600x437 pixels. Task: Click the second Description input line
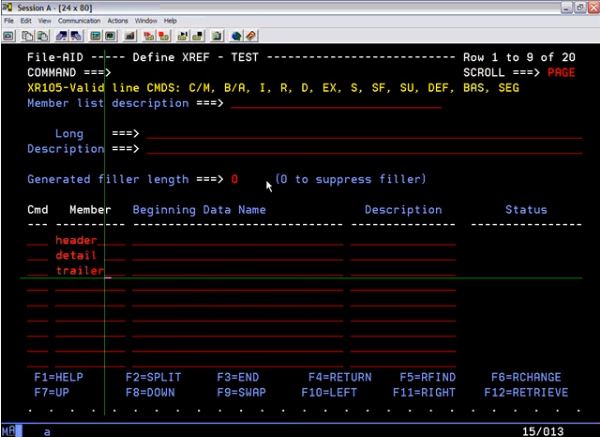pos(364,149)
